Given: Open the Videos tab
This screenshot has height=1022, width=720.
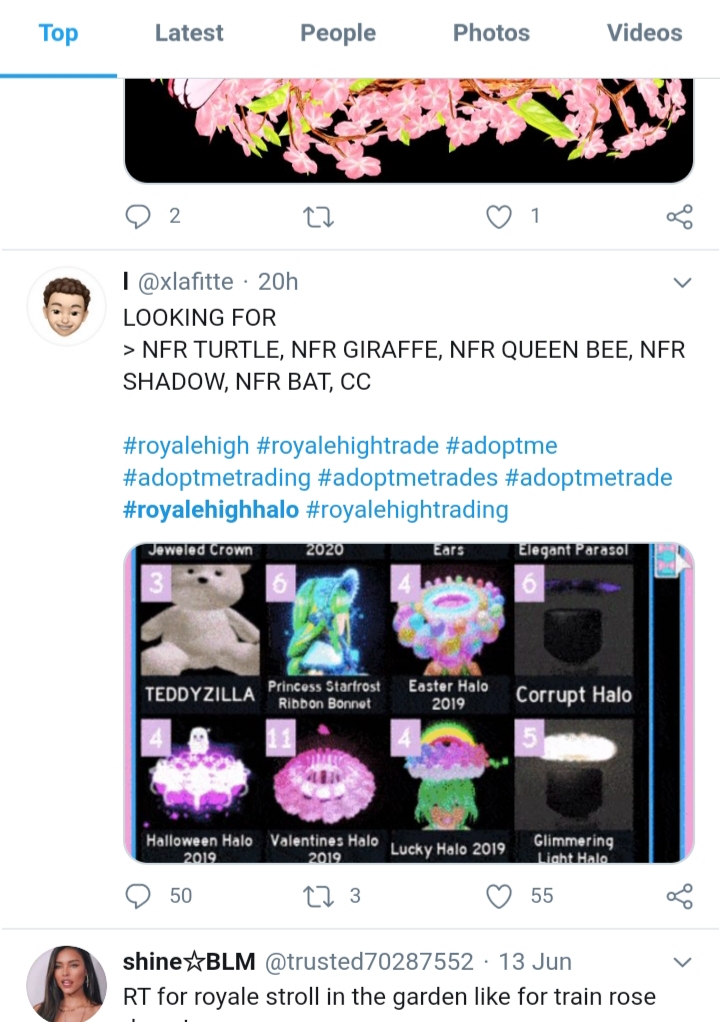Looking at the screenshot, I should click(x=644, y=33).
